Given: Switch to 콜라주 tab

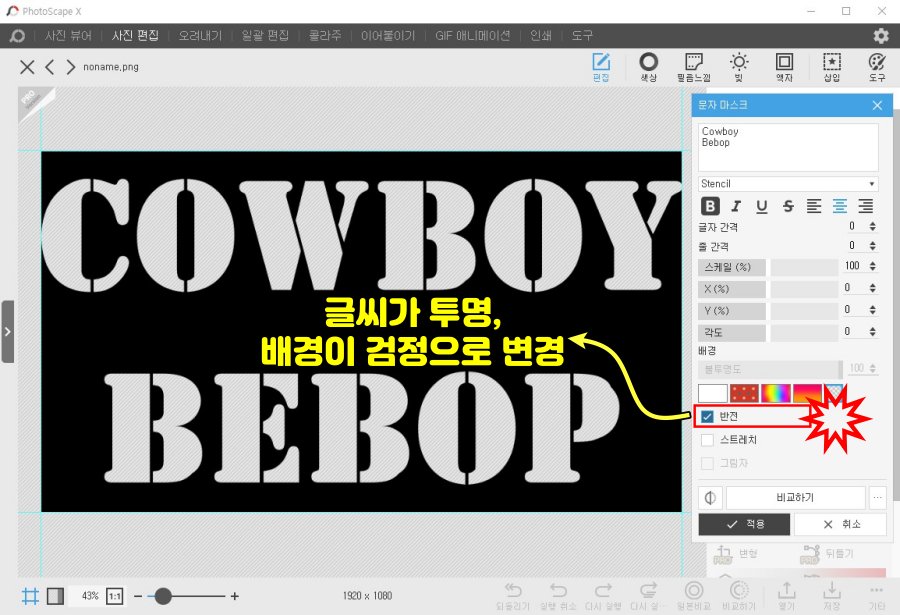Looking at the screenshot, I should [325, 36].
